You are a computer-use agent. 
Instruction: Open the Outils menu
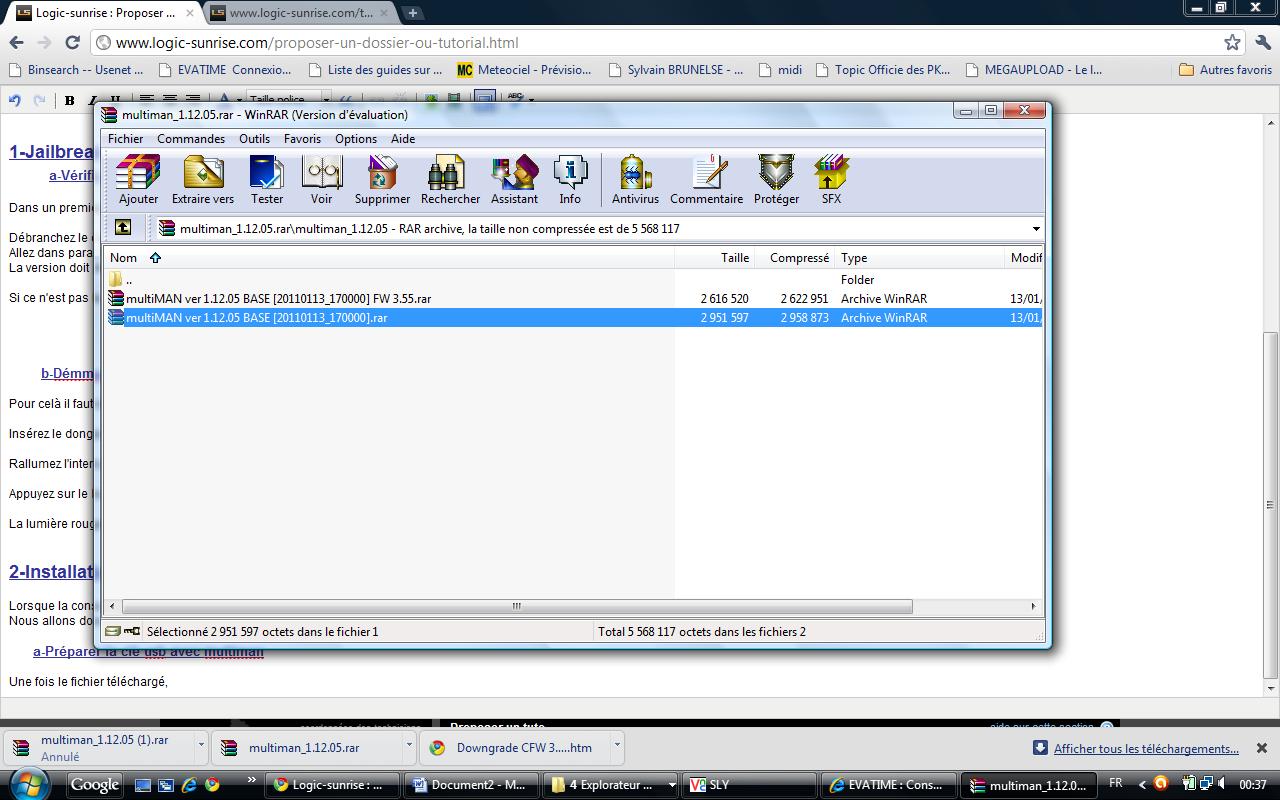(254, 139)
